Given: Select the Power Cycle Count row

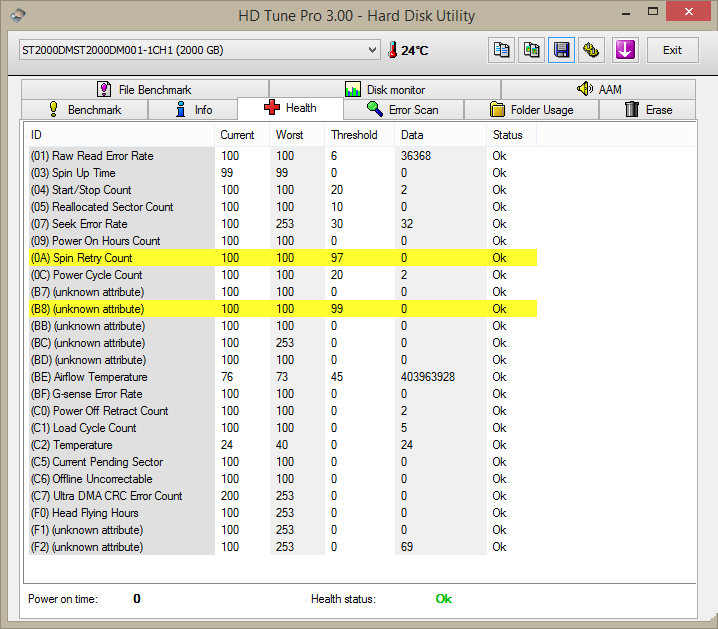Looking at the screenshot, I should pyautogui.click(x=283, y=275).
